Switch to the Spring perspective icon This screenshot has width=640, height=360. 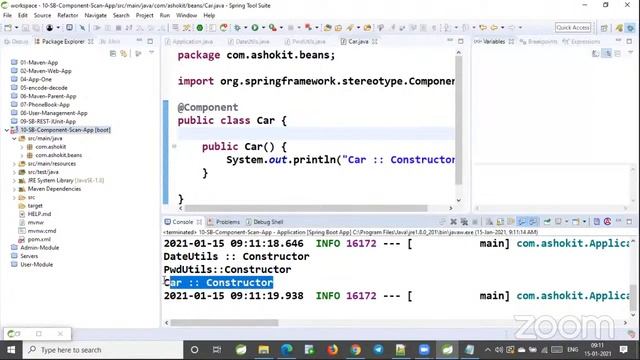(619, 28)
